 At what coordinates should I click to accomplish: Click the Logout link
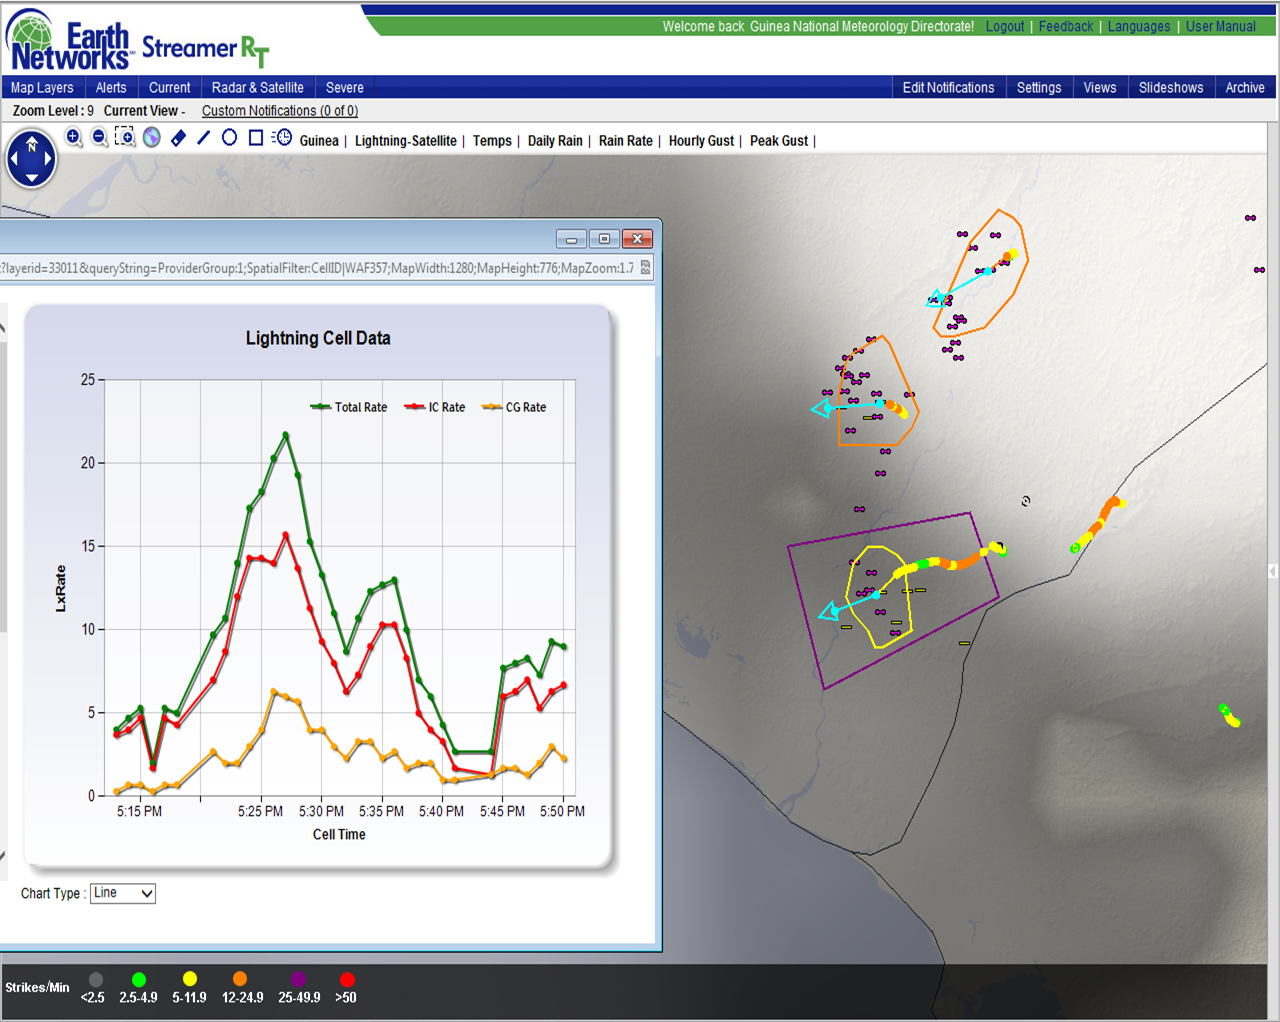[1005, 26]
